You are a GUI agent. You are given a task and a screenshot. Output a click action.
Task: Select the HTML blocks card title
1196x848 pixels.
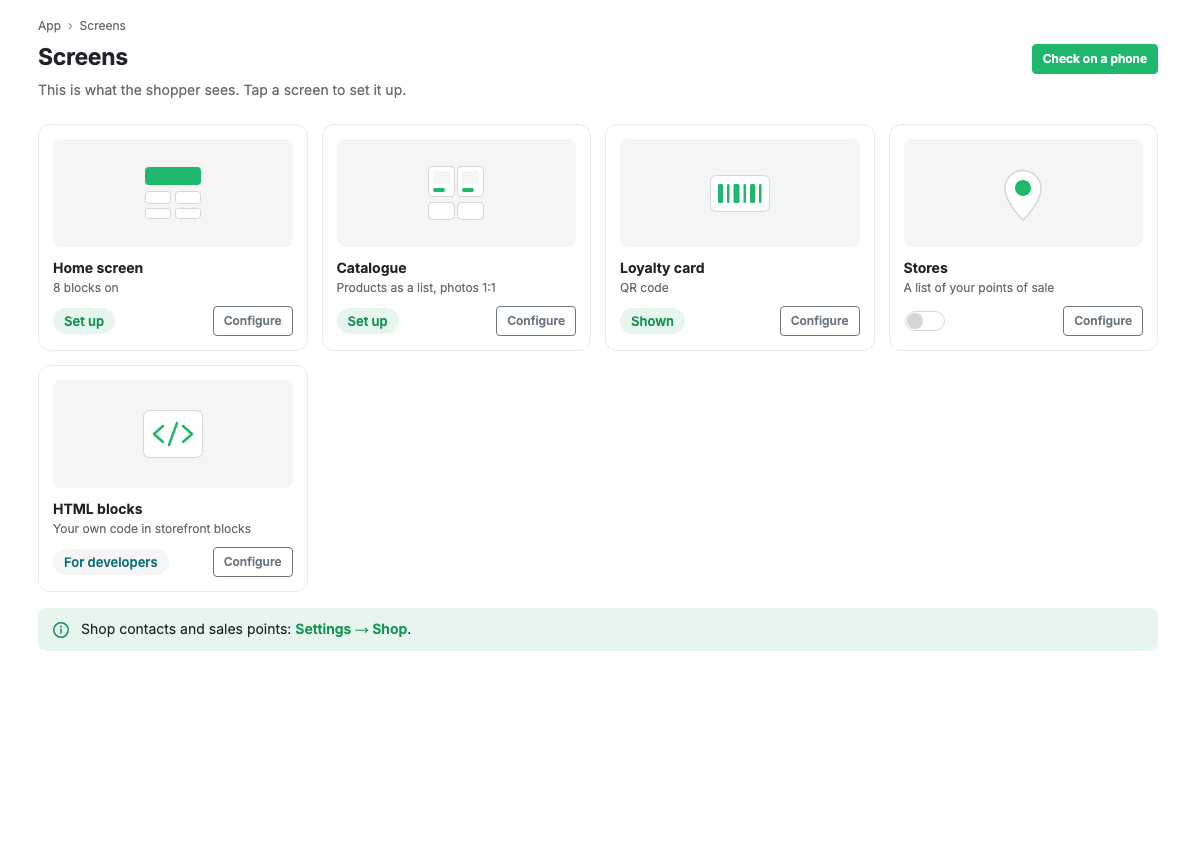tap(98, 509)
